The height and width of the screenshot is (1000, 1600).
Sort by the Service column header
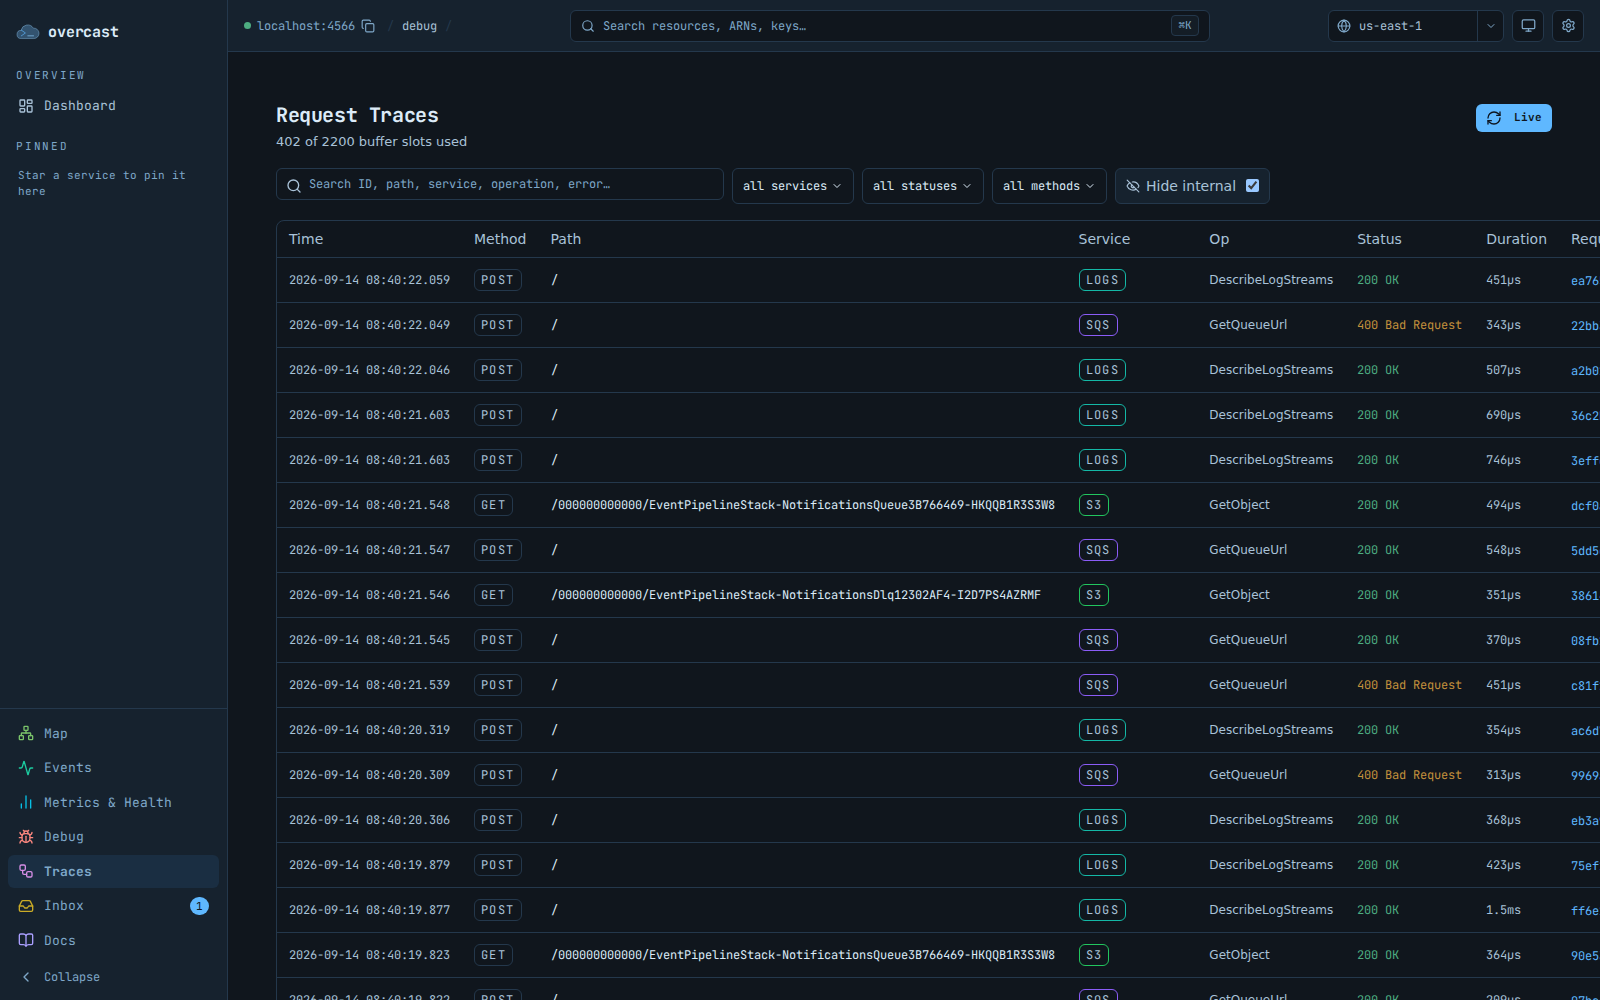1104,239
